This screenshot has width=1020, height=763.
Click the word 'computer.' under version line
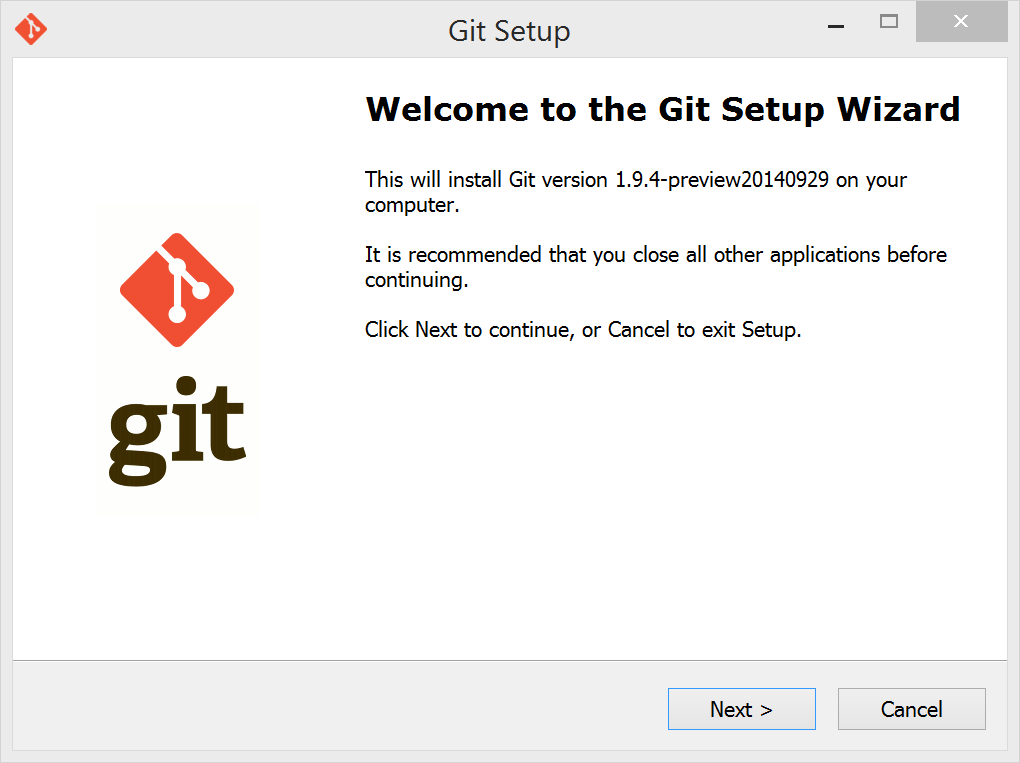pyautogui.click(x=412, y=206)
